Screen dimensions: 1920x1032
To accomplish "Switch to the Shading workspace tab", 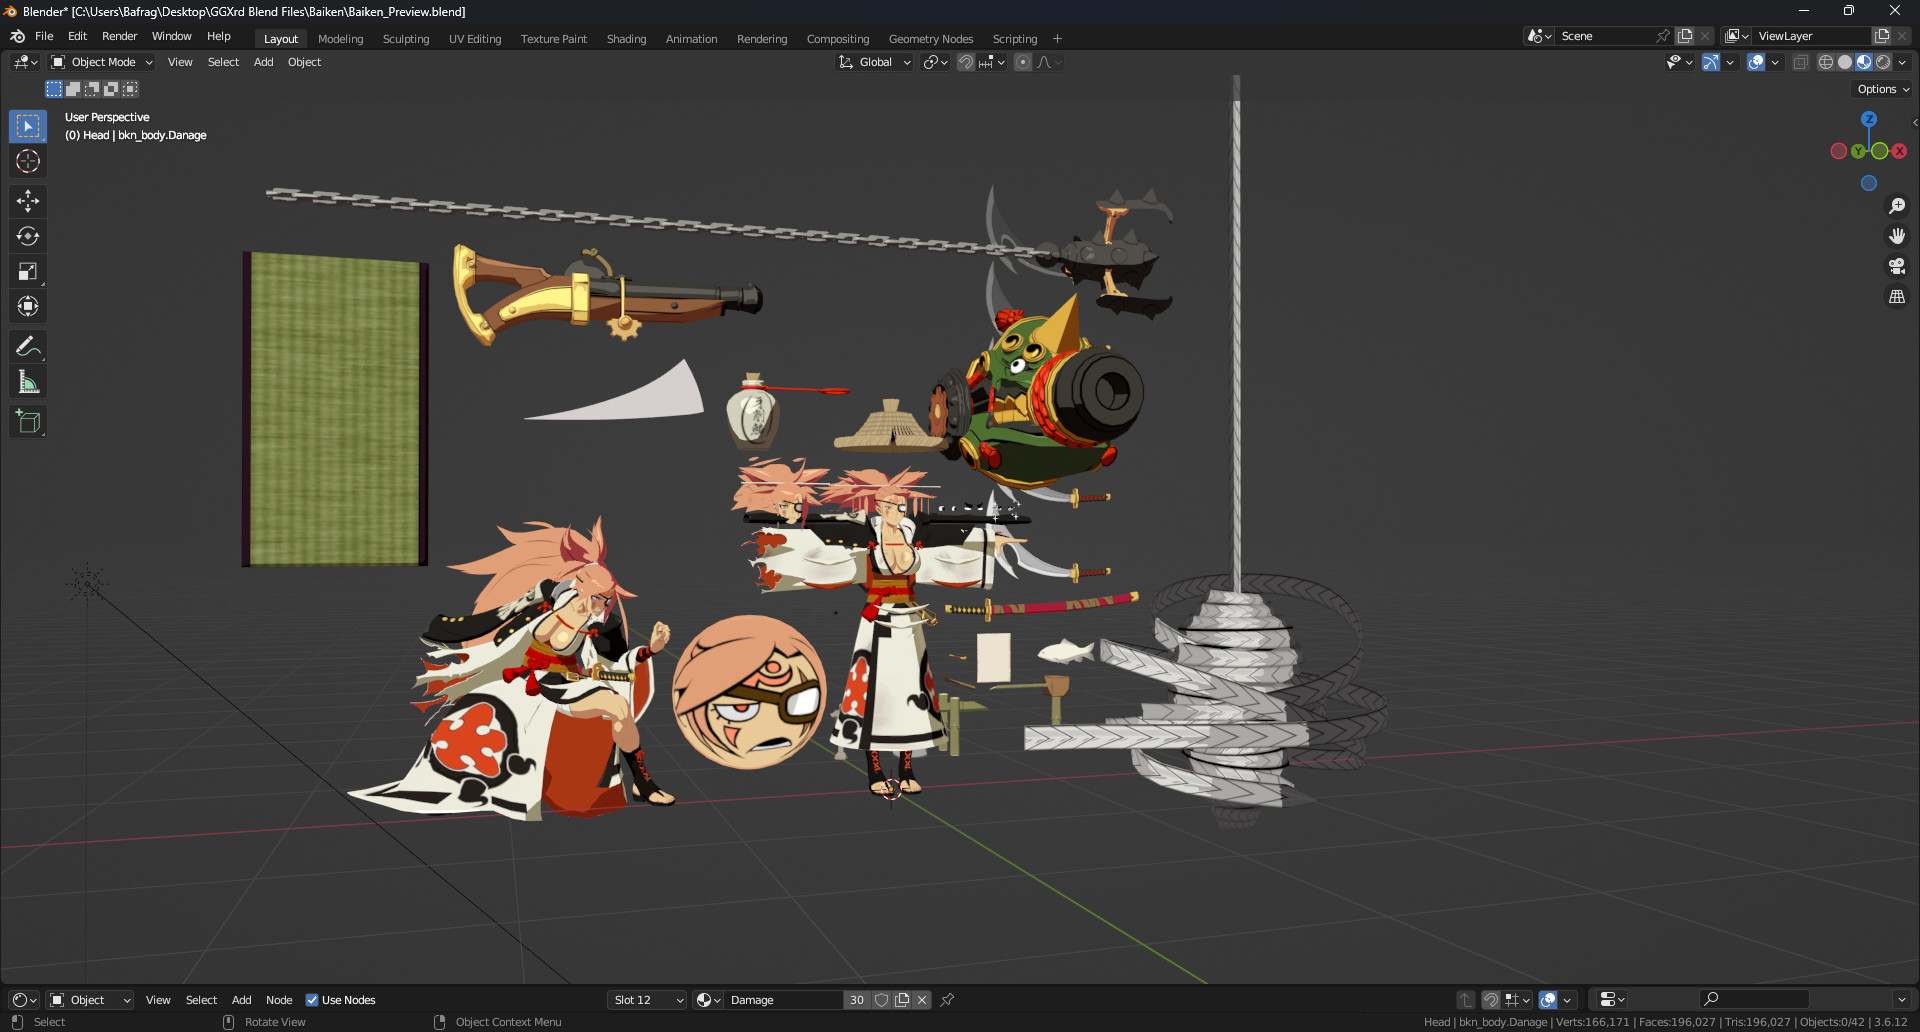I will (x=626, y=38).
